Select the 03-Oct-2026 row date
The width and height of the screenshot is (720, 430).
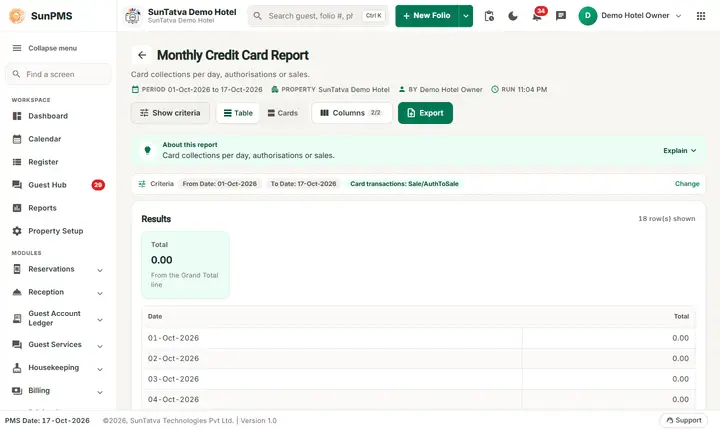pyautogui.click(x=174, y=379)
